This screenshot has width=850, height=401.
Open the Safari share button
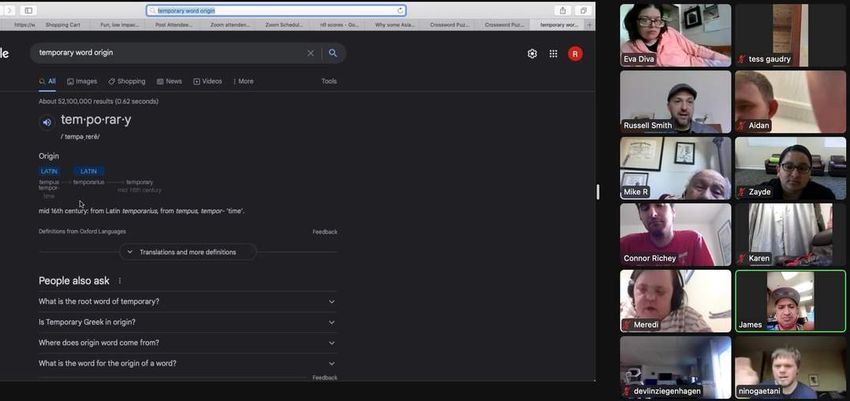[563, 10]
